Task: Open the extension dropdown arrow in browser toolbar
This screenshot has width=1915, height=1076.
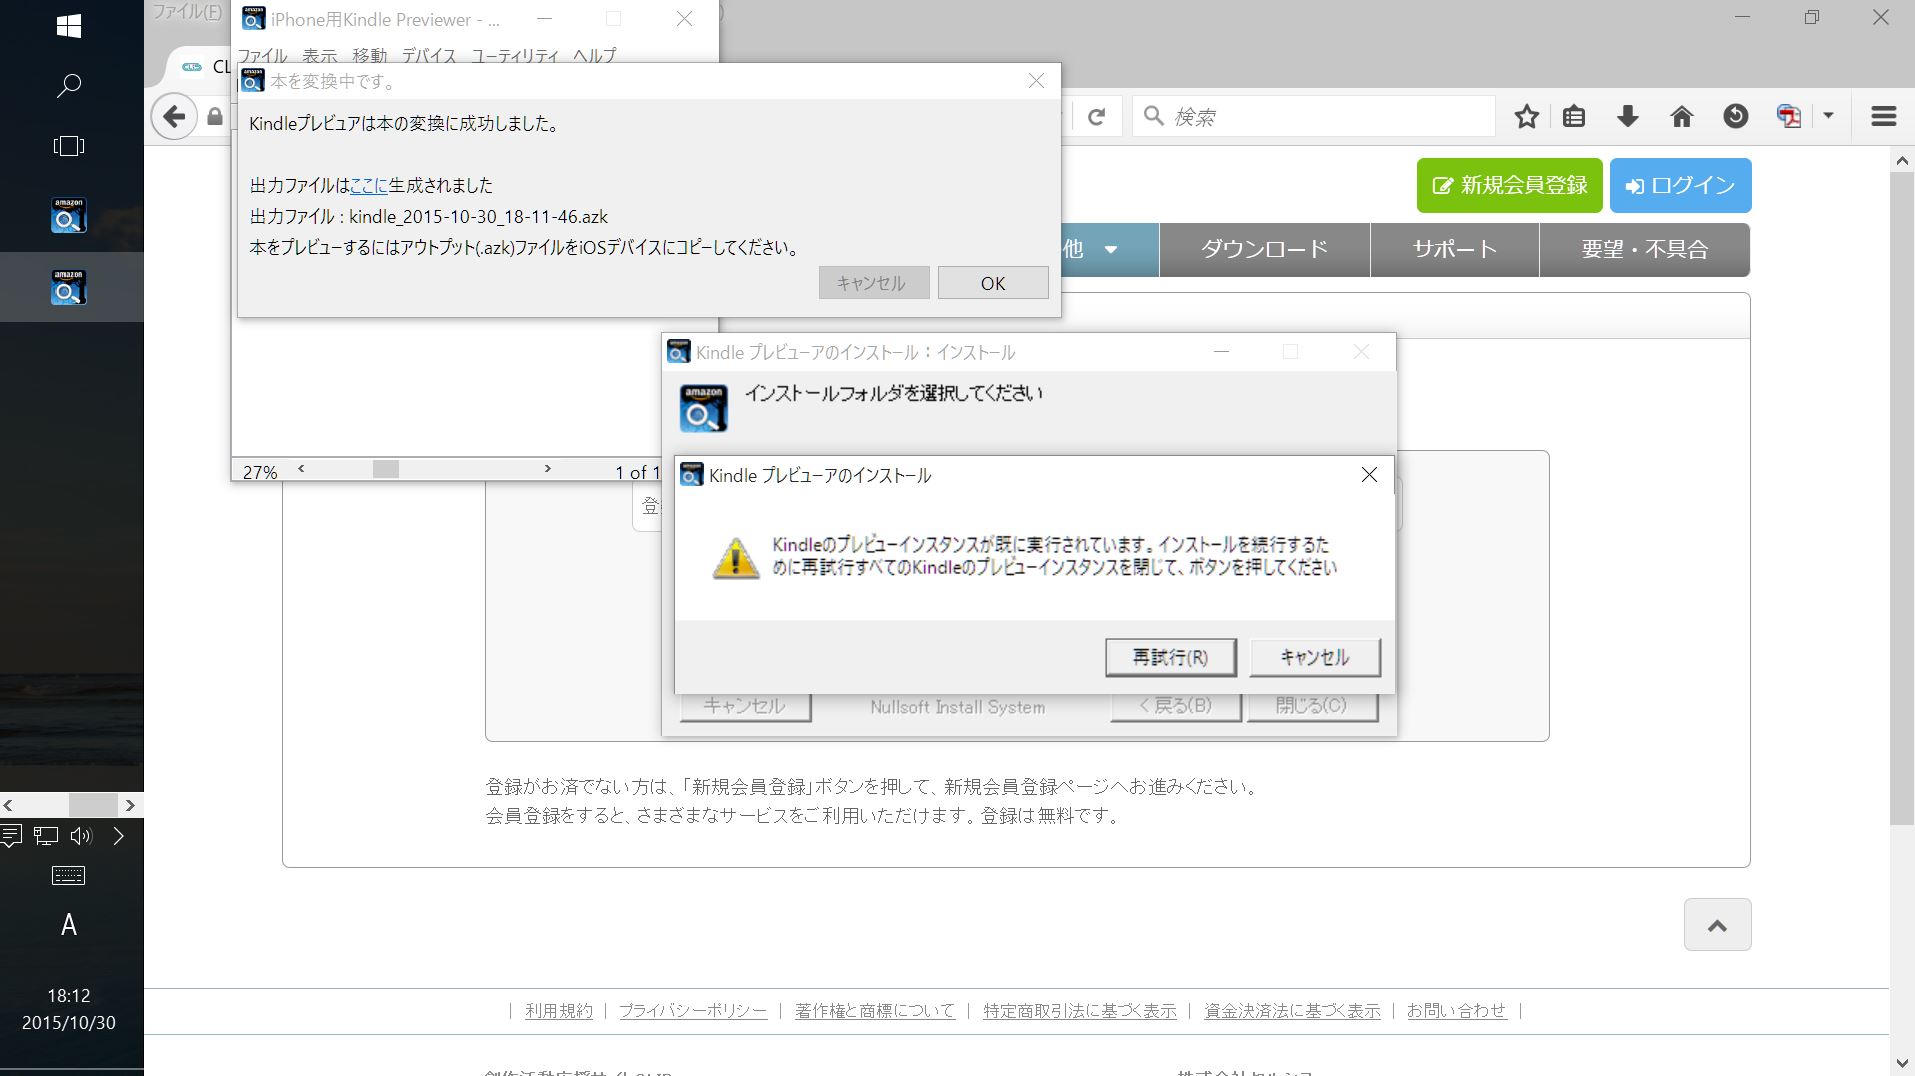Action: pyautogui.click(x=1828, y=116)
